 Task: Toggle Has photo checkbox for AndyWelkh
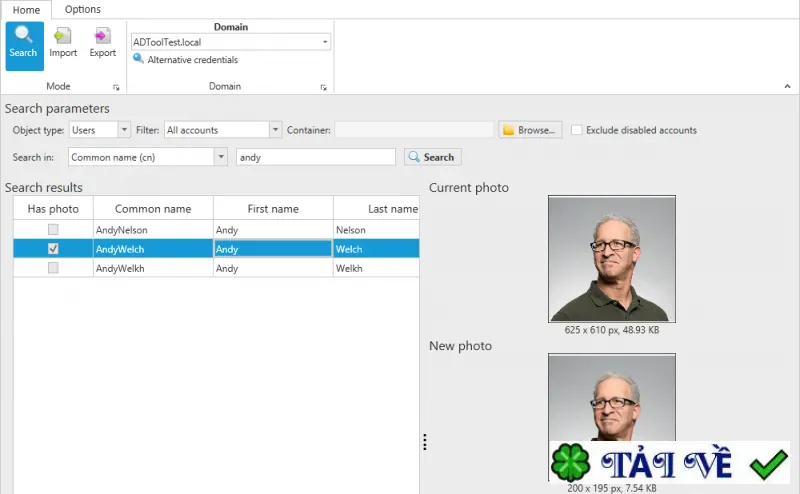tap(53, 268)
